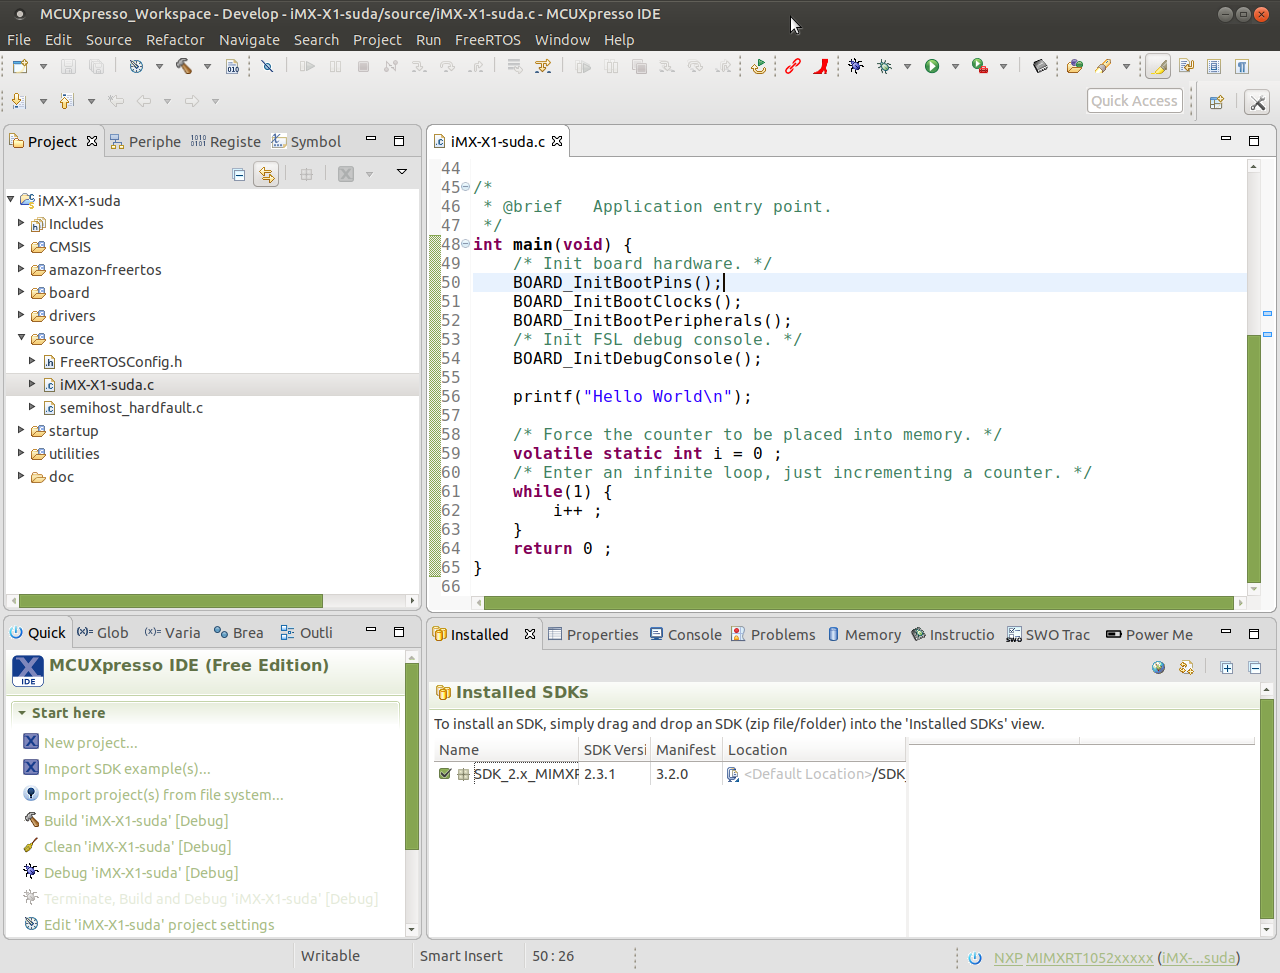Toggle Mark Occurrences highlighter in toolbar
This screenshot has height=973, width=1280.
coord(1158,66)
